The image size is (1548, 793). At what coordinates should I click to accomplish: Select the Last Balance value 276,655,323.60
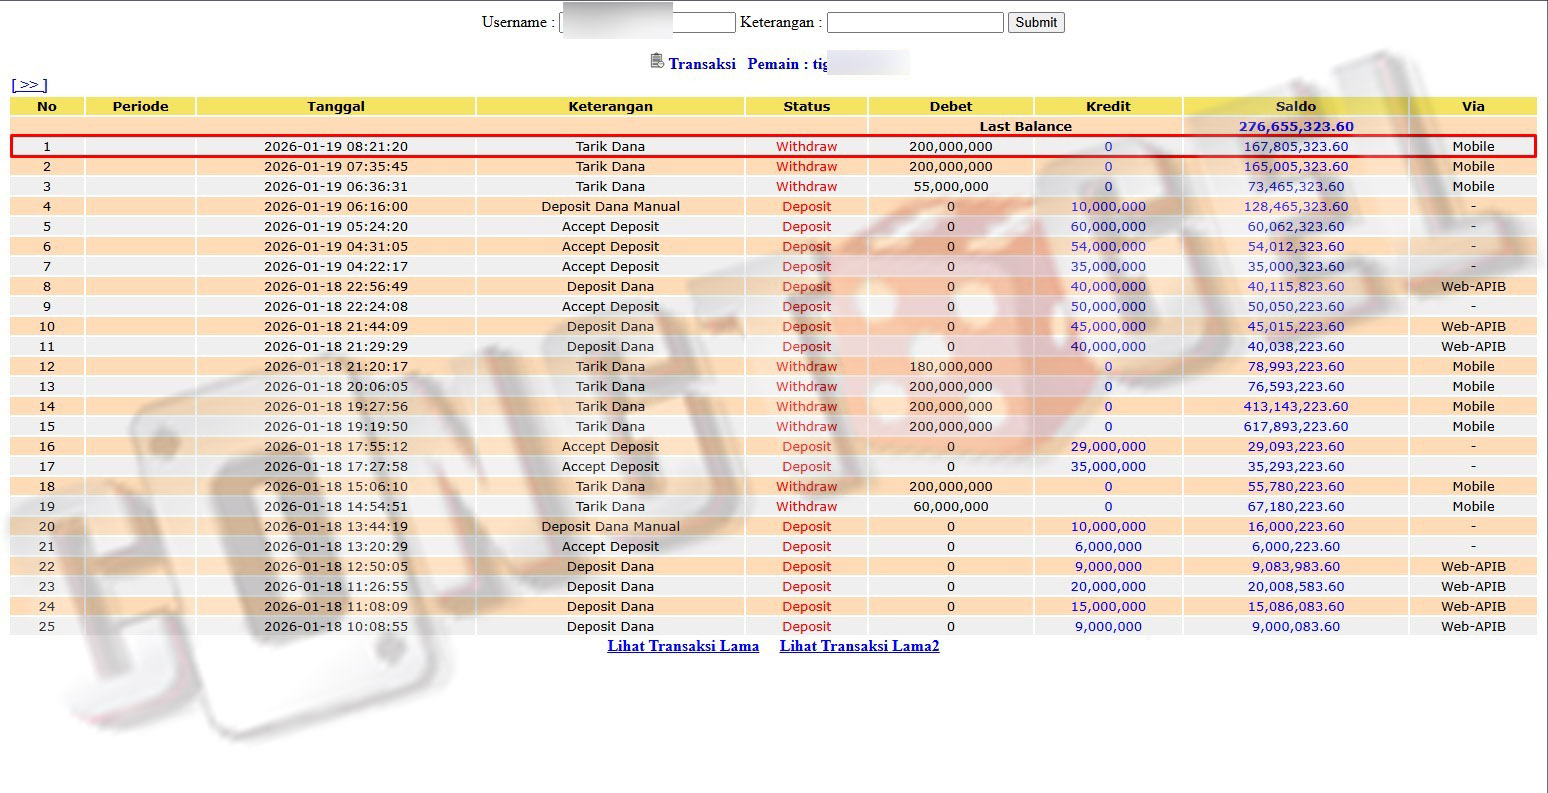tap(1295, 126)
